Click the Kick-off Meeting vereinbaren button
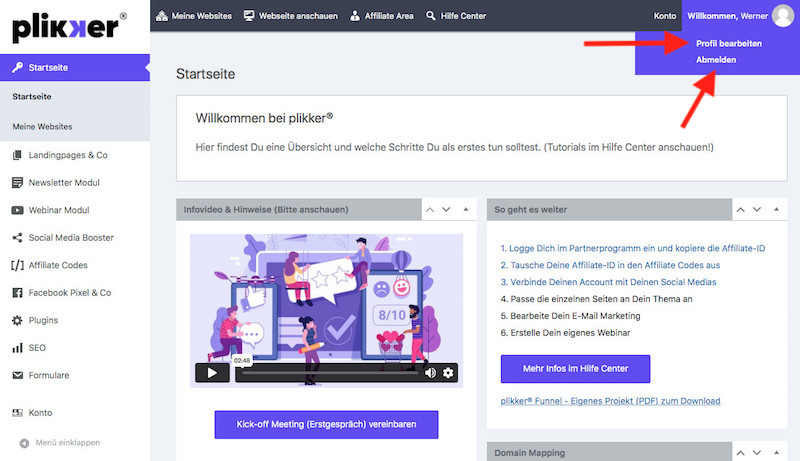The image size is (800, 461). (326, 424)
